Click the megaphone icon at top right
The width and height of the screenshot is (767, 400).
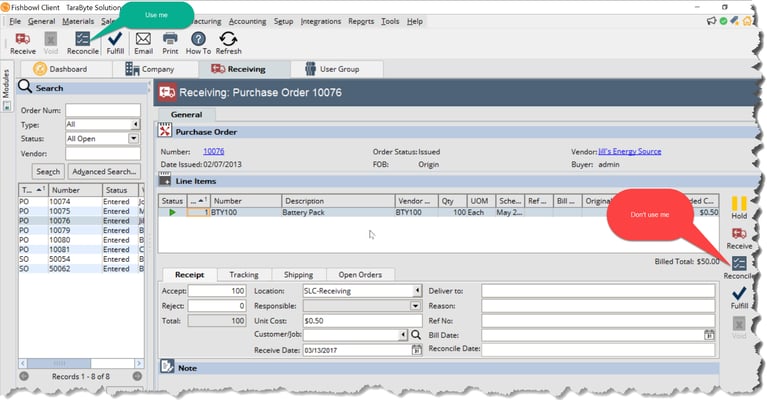coord(712,21)
